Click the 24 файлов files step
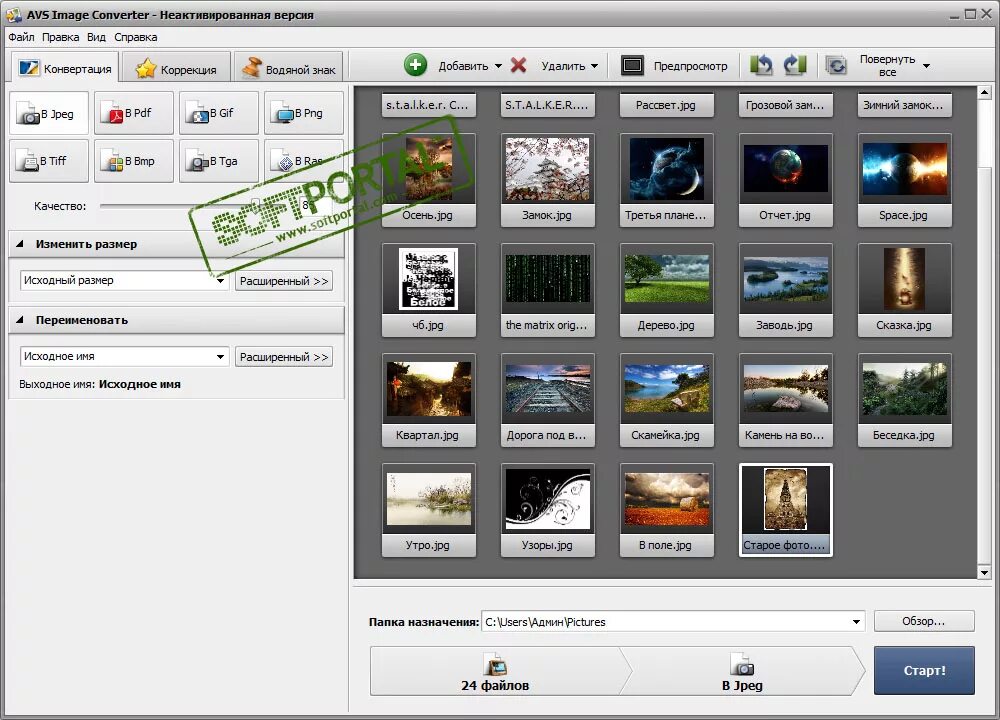 click(495, 671)
